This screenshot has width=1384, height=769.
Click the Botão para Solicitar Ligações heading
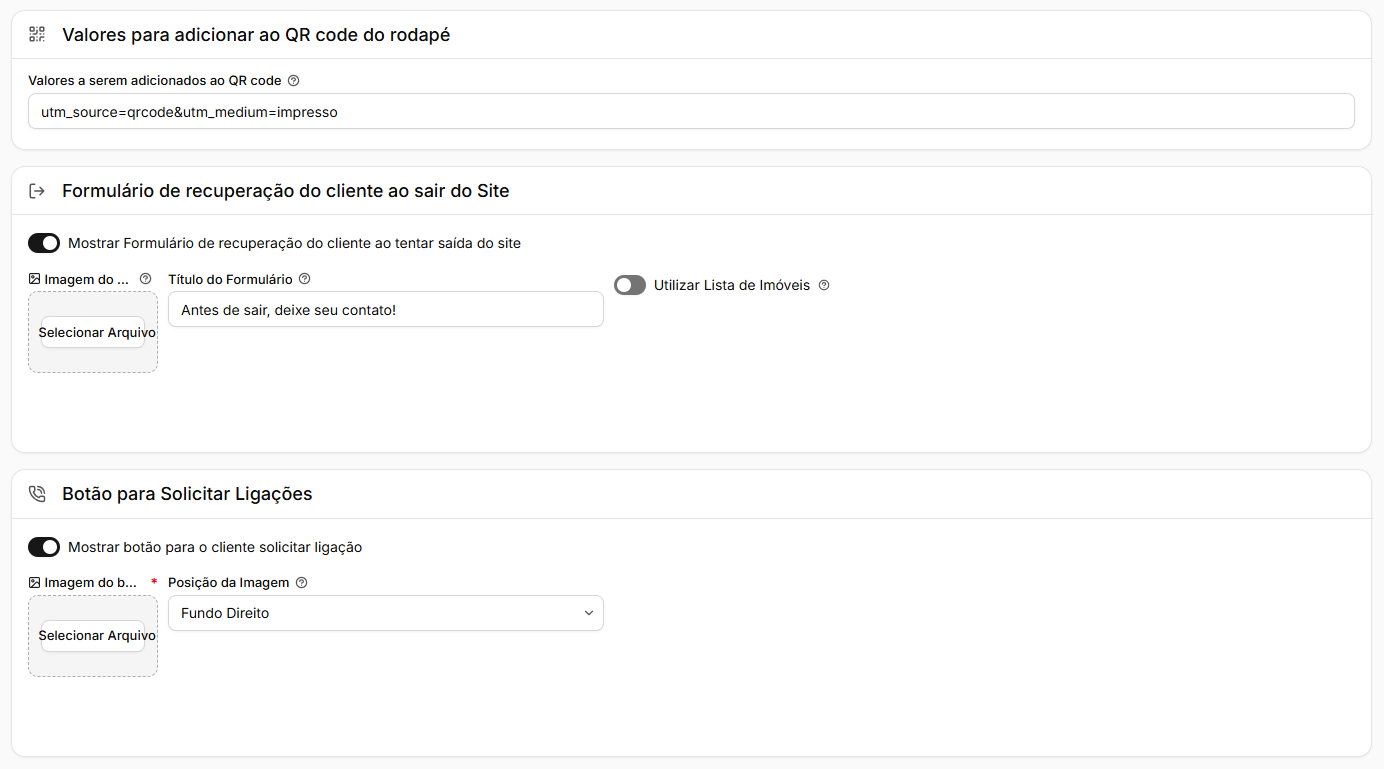click(x=187, y=494)
